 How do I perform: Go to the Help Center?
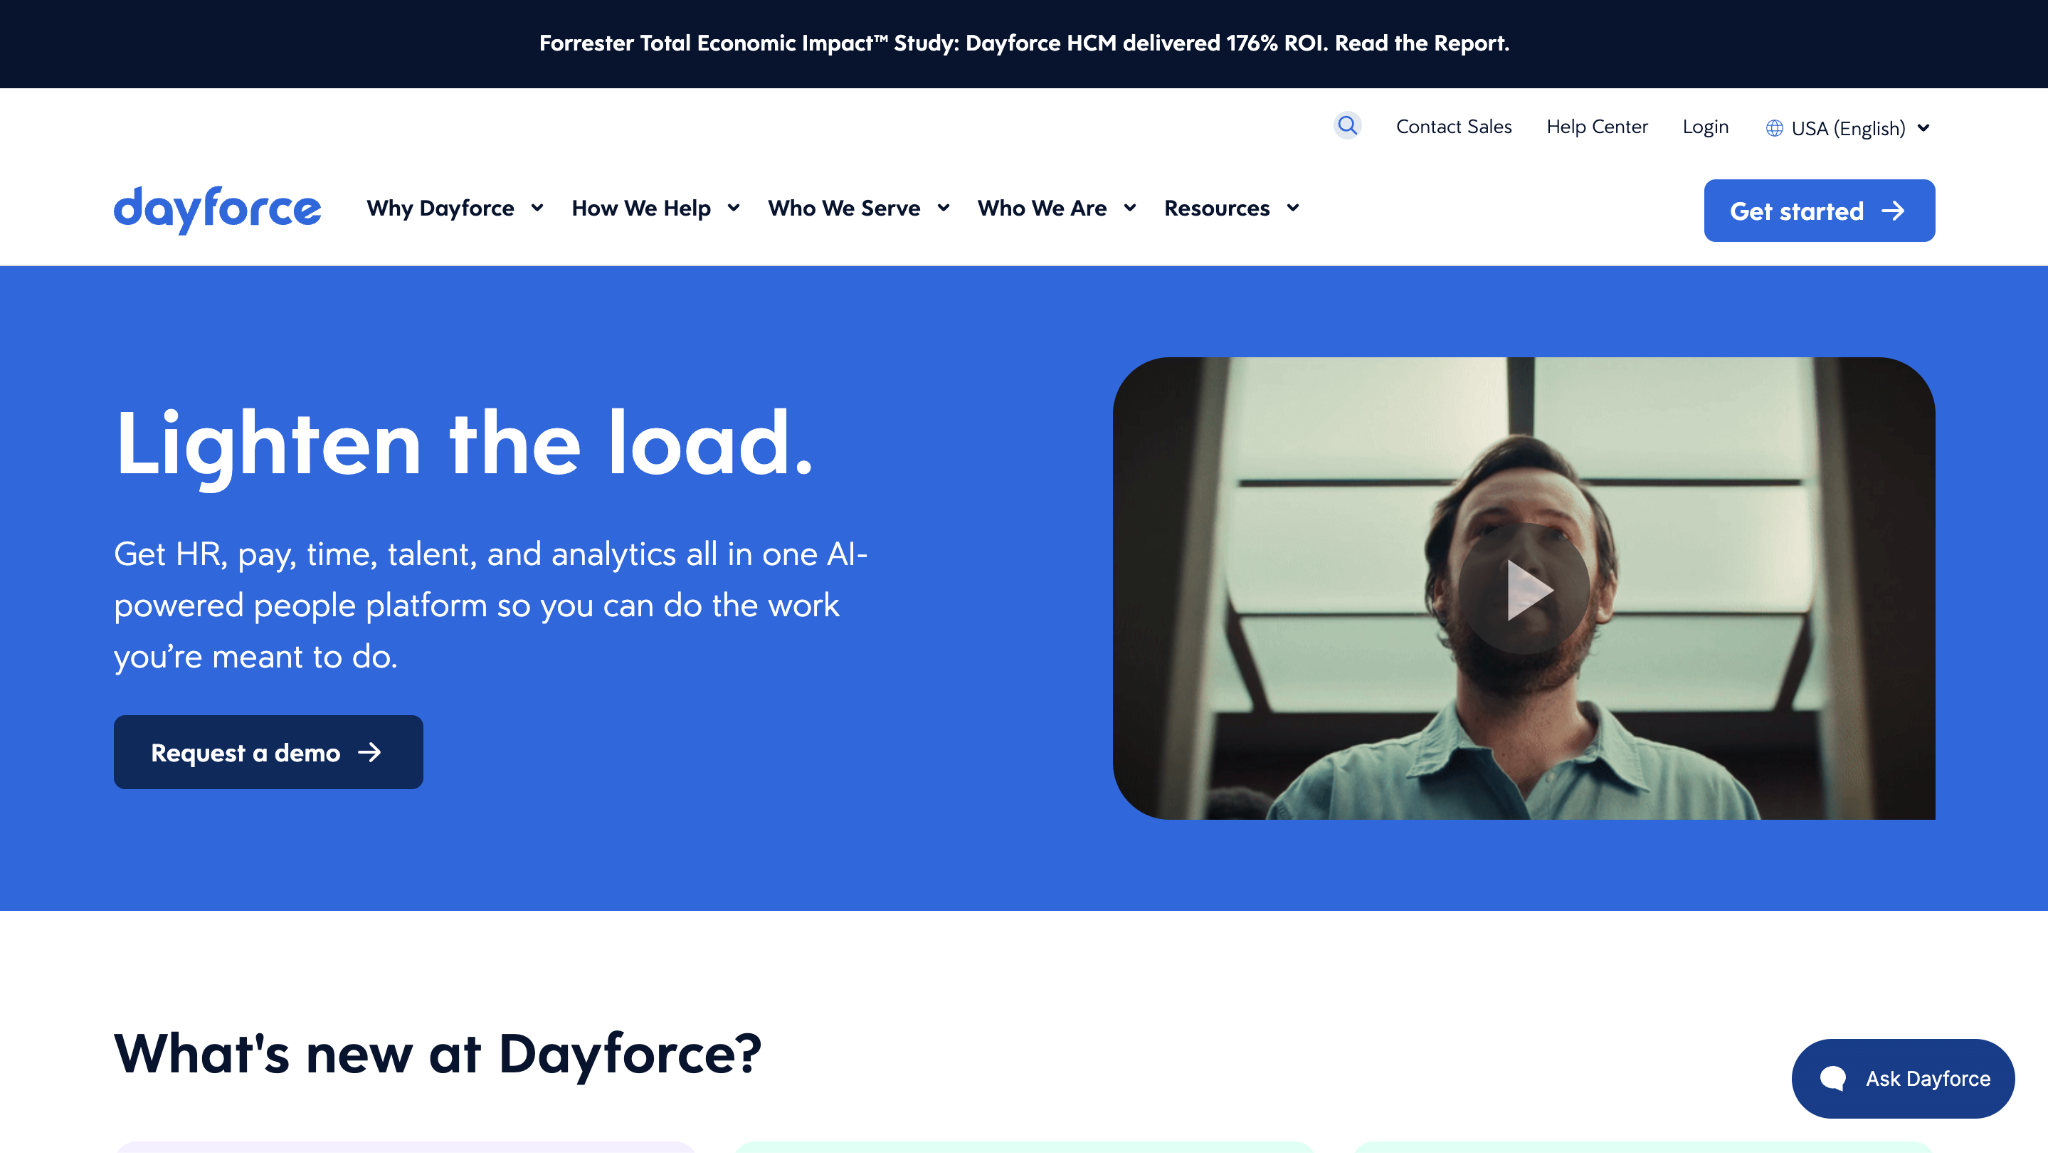[1597, 126]
